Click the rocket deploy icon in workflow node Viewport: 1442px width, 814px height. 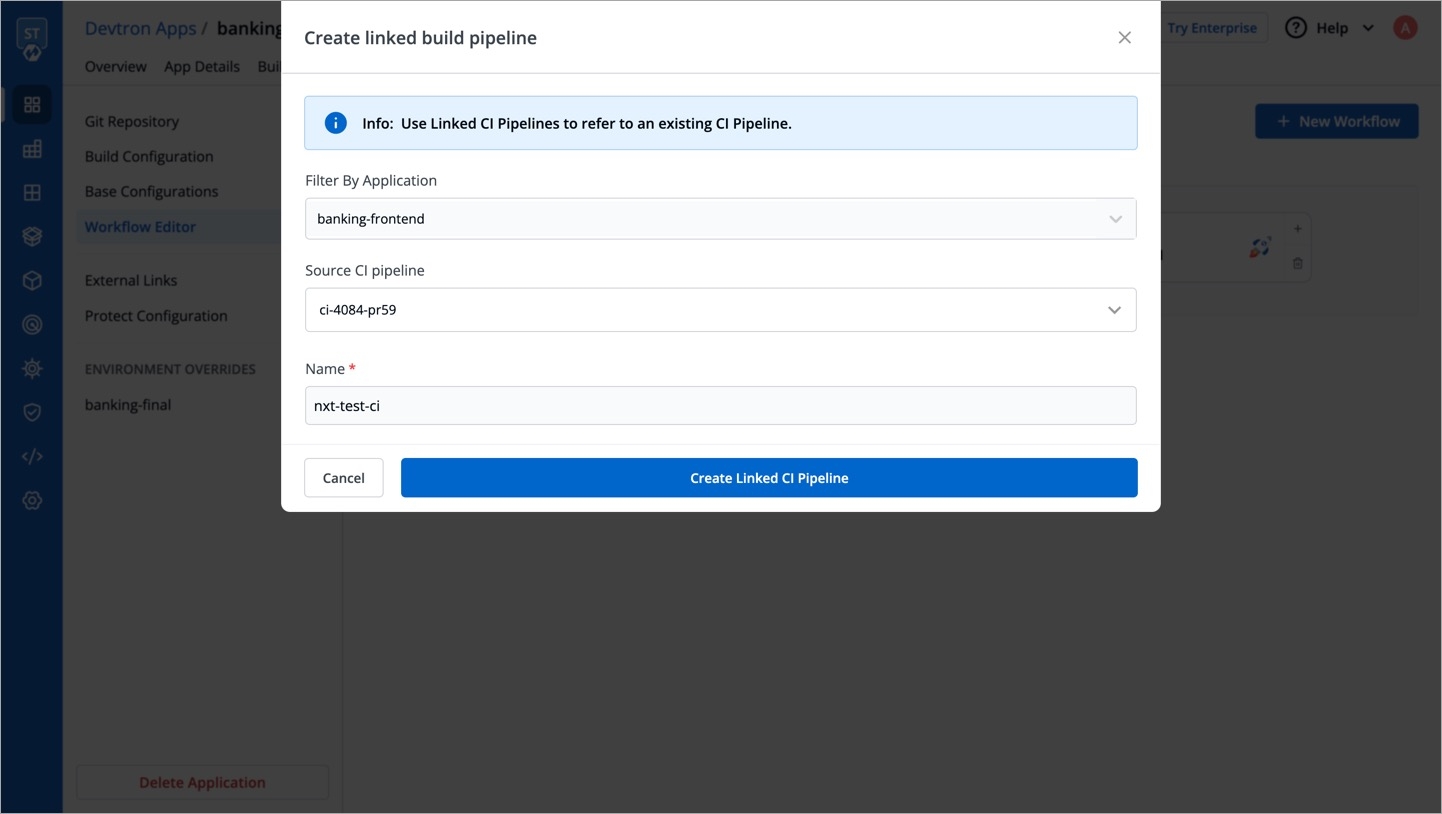tap(1260, 247)
